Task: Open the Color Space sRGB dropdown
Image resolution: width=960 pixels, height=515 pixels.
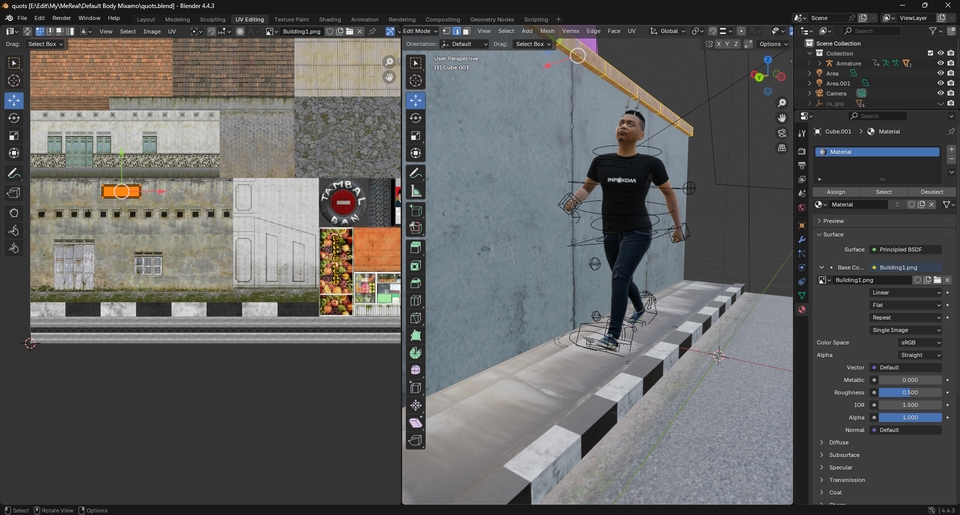Action: tap(919, 343)
